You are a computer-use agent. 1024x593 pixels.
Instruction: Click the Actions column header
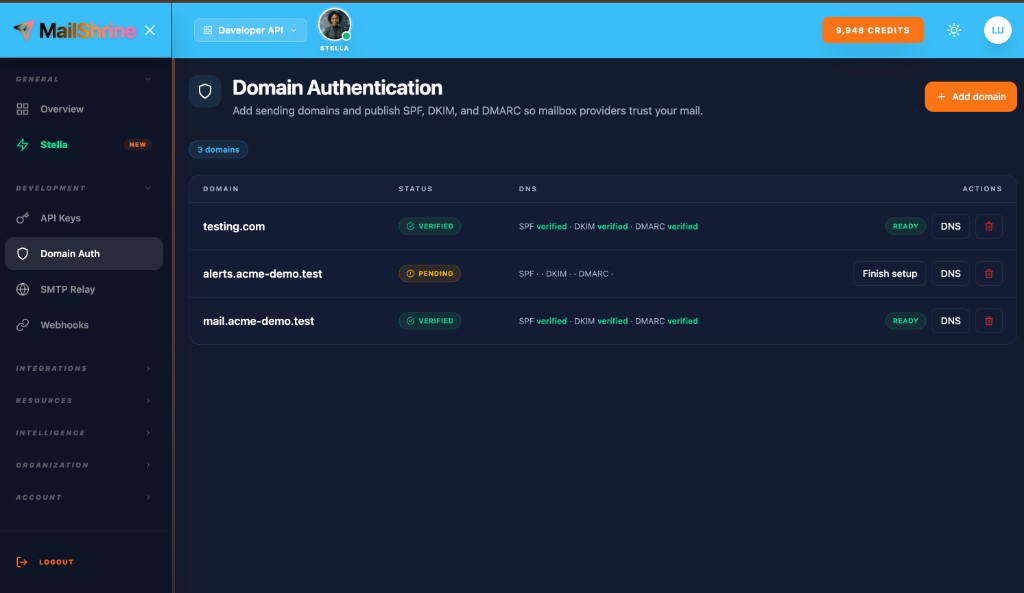(x=982, y=189)
